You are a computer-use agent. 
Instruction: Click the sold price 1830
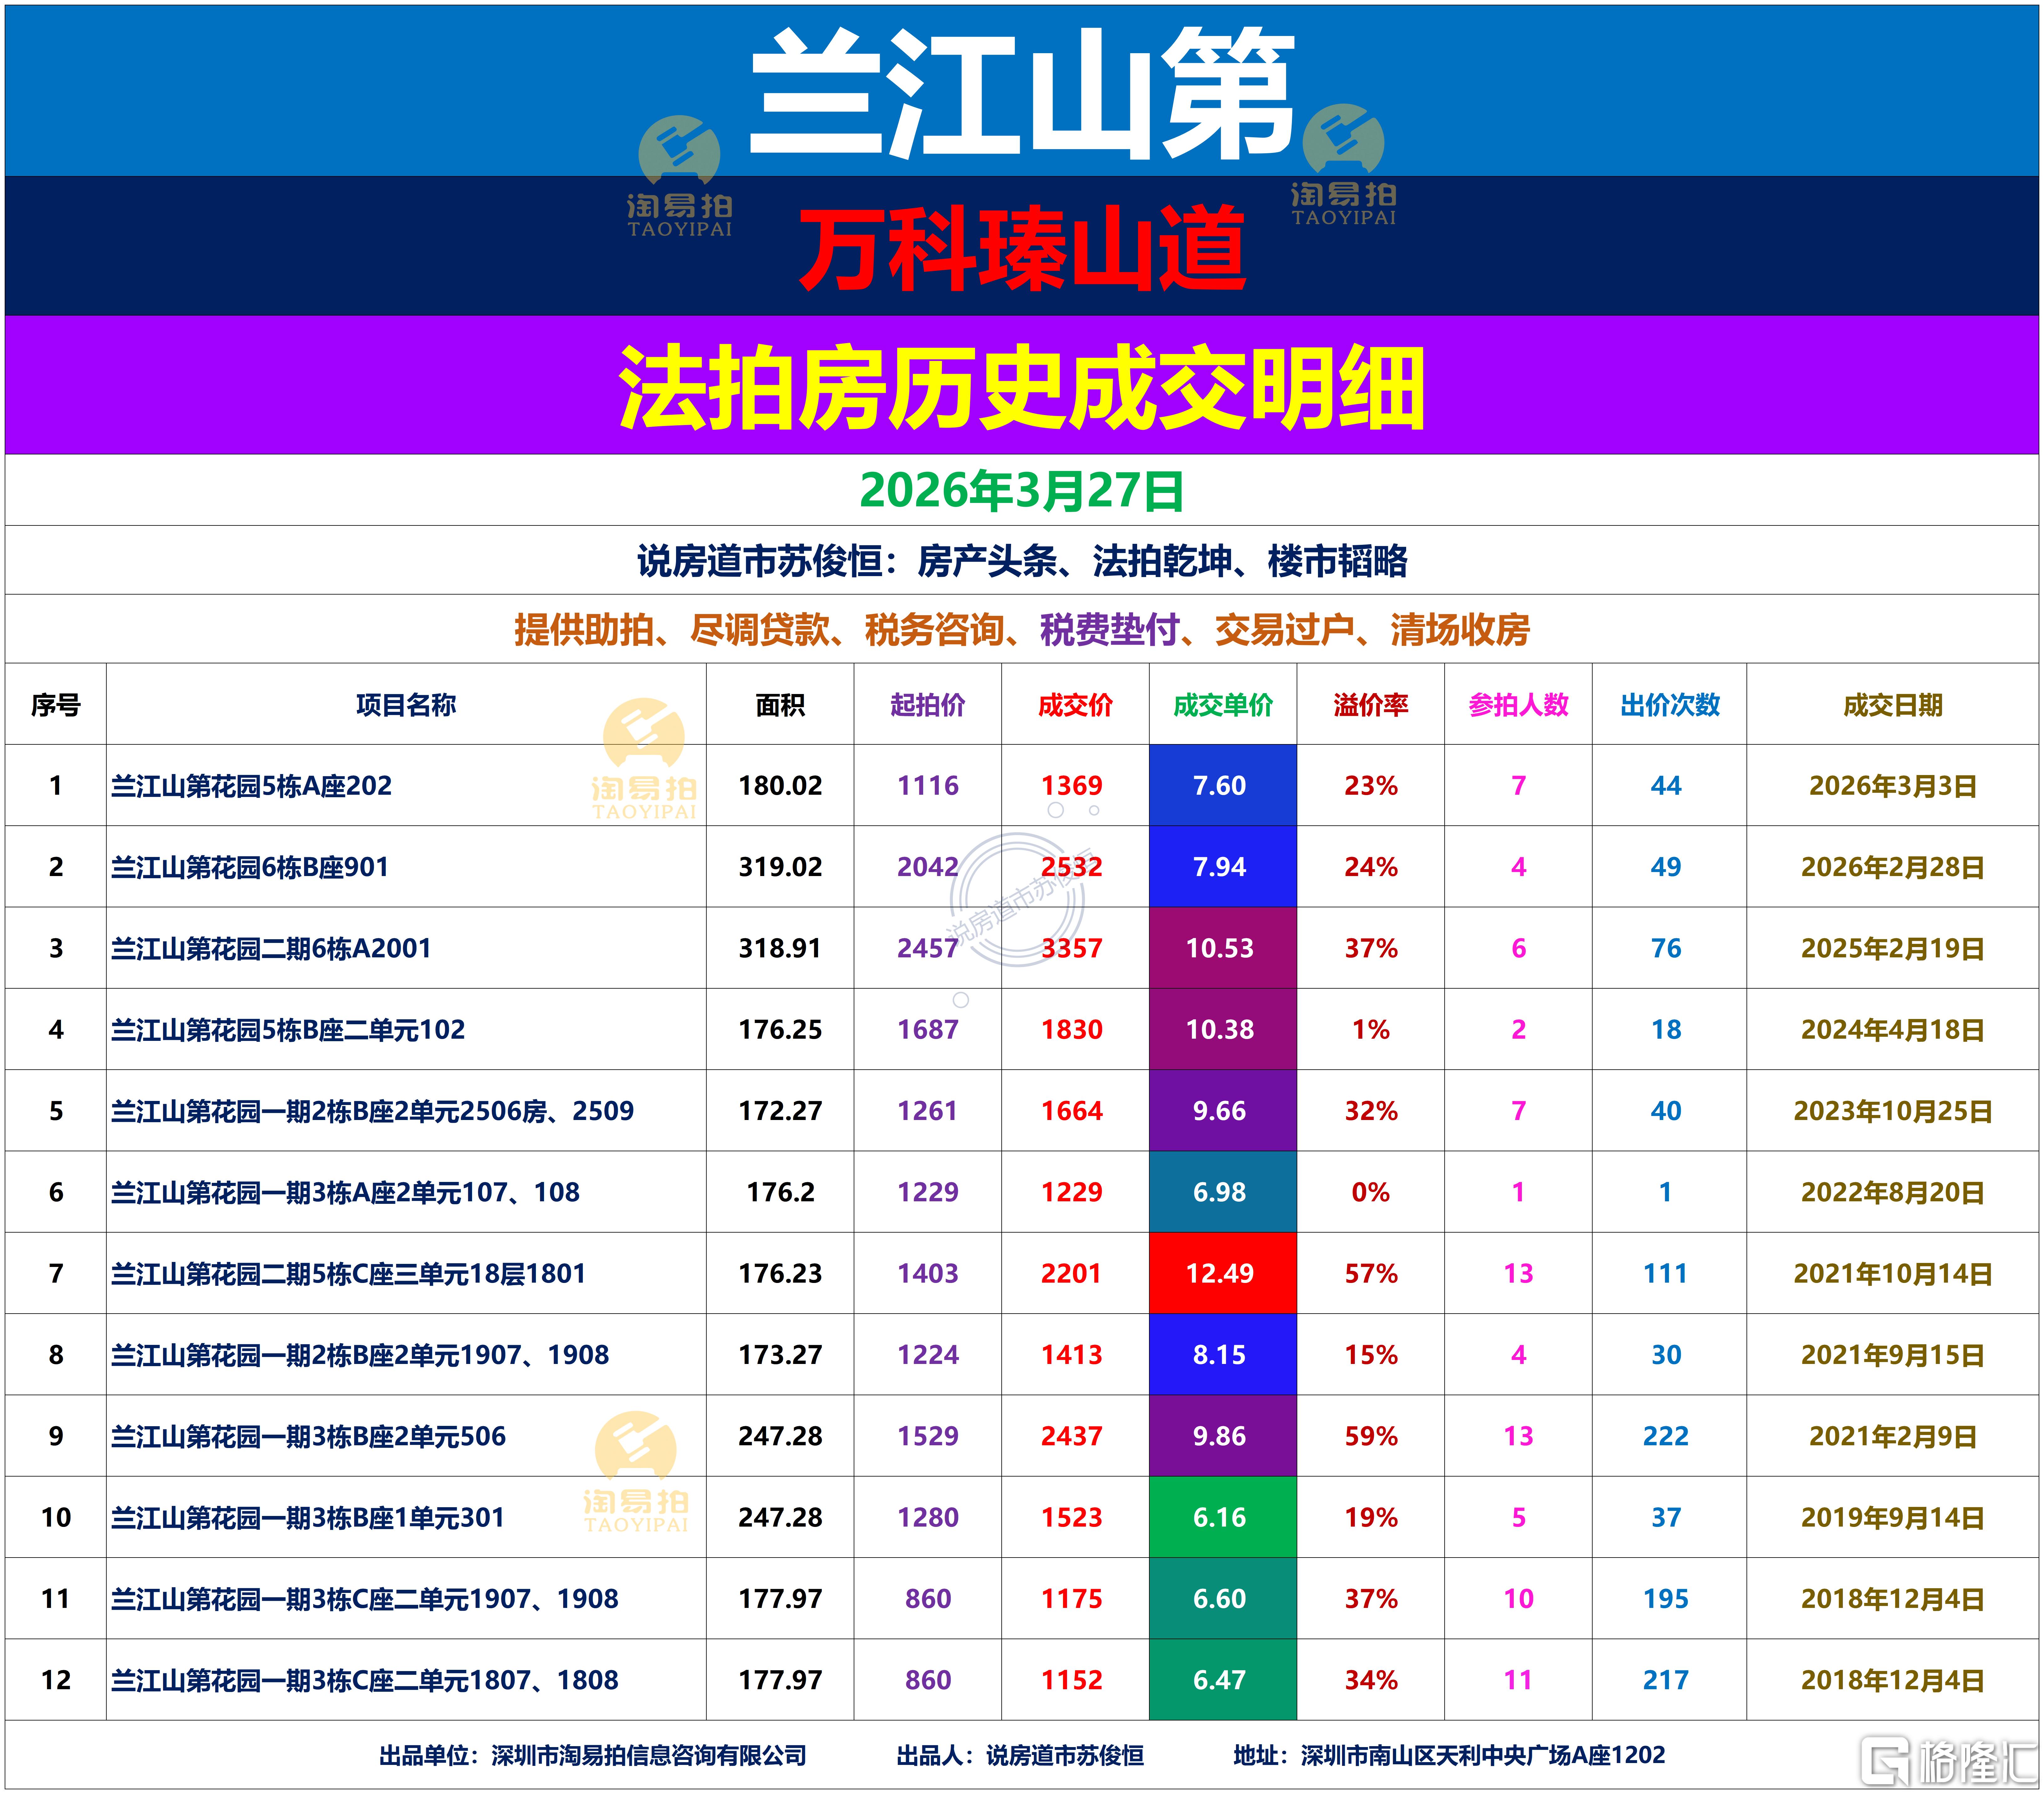(1072, 1029)
